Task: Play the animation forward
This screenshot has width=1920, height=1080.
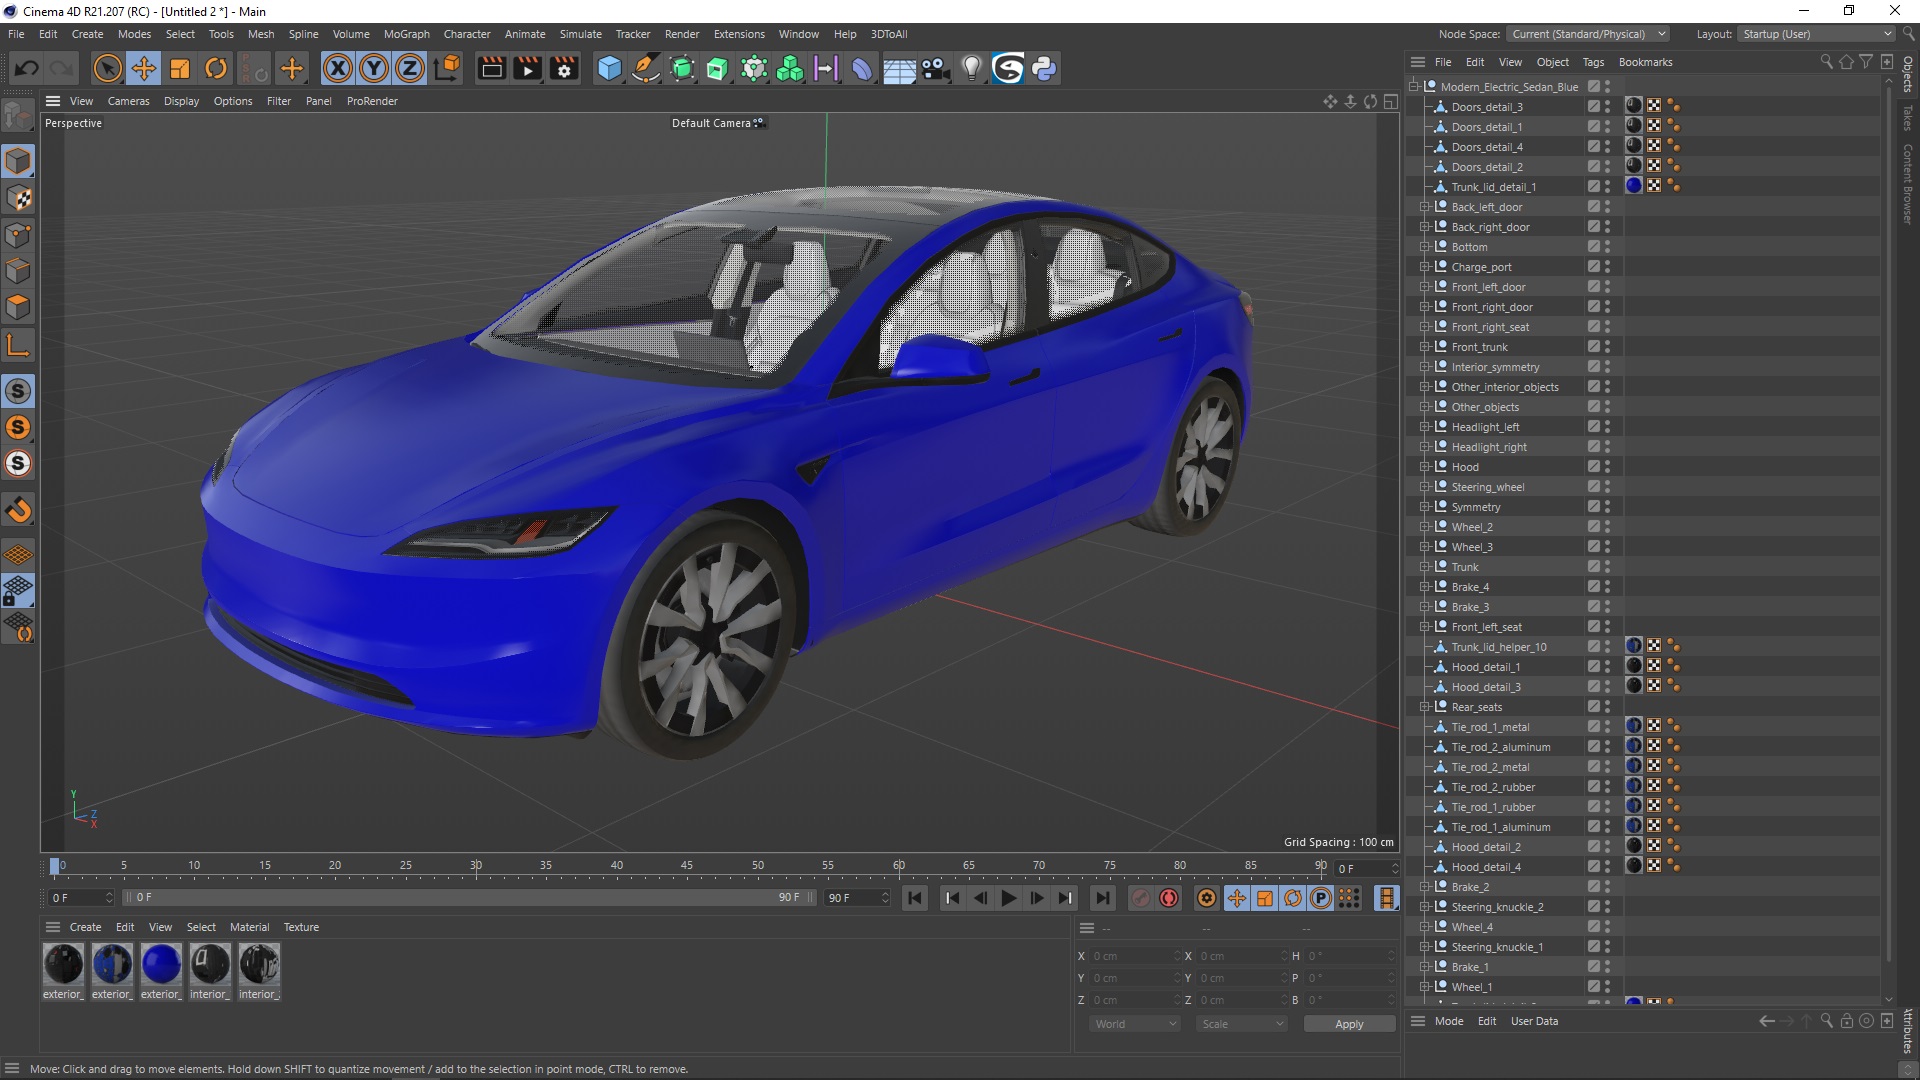Action: click(x=1008, y=898)
